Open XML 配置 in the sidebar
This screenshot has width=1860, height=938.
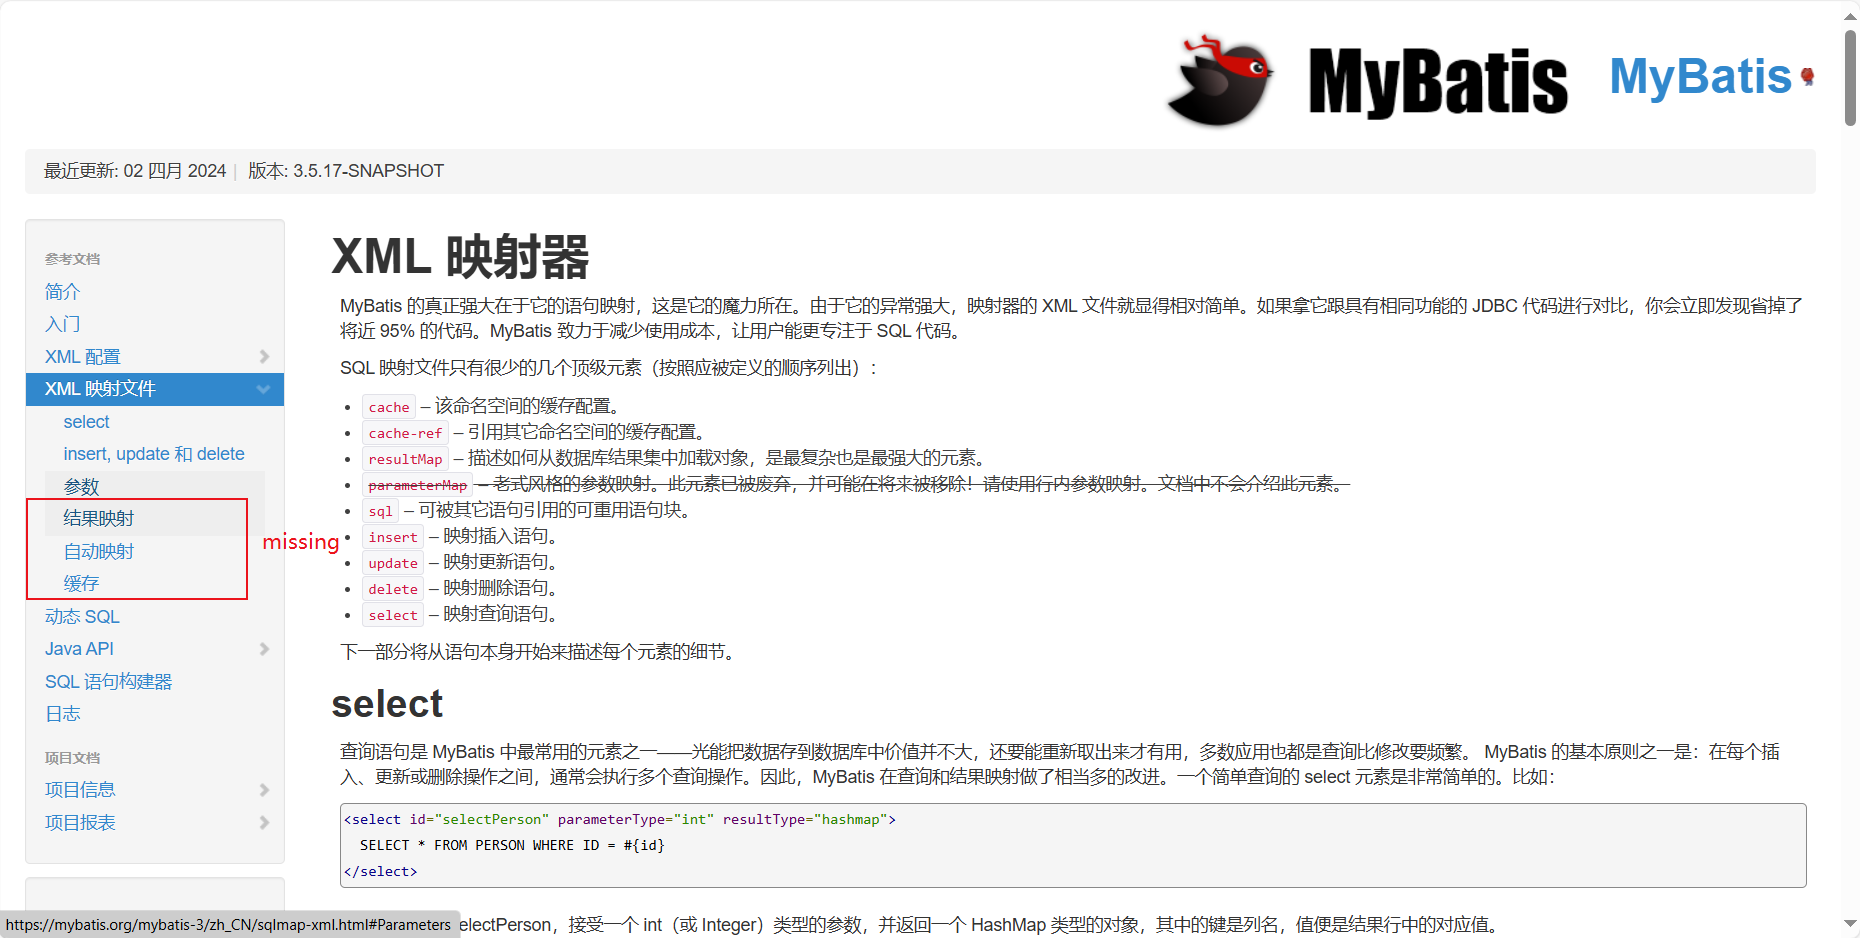point(82,357)
